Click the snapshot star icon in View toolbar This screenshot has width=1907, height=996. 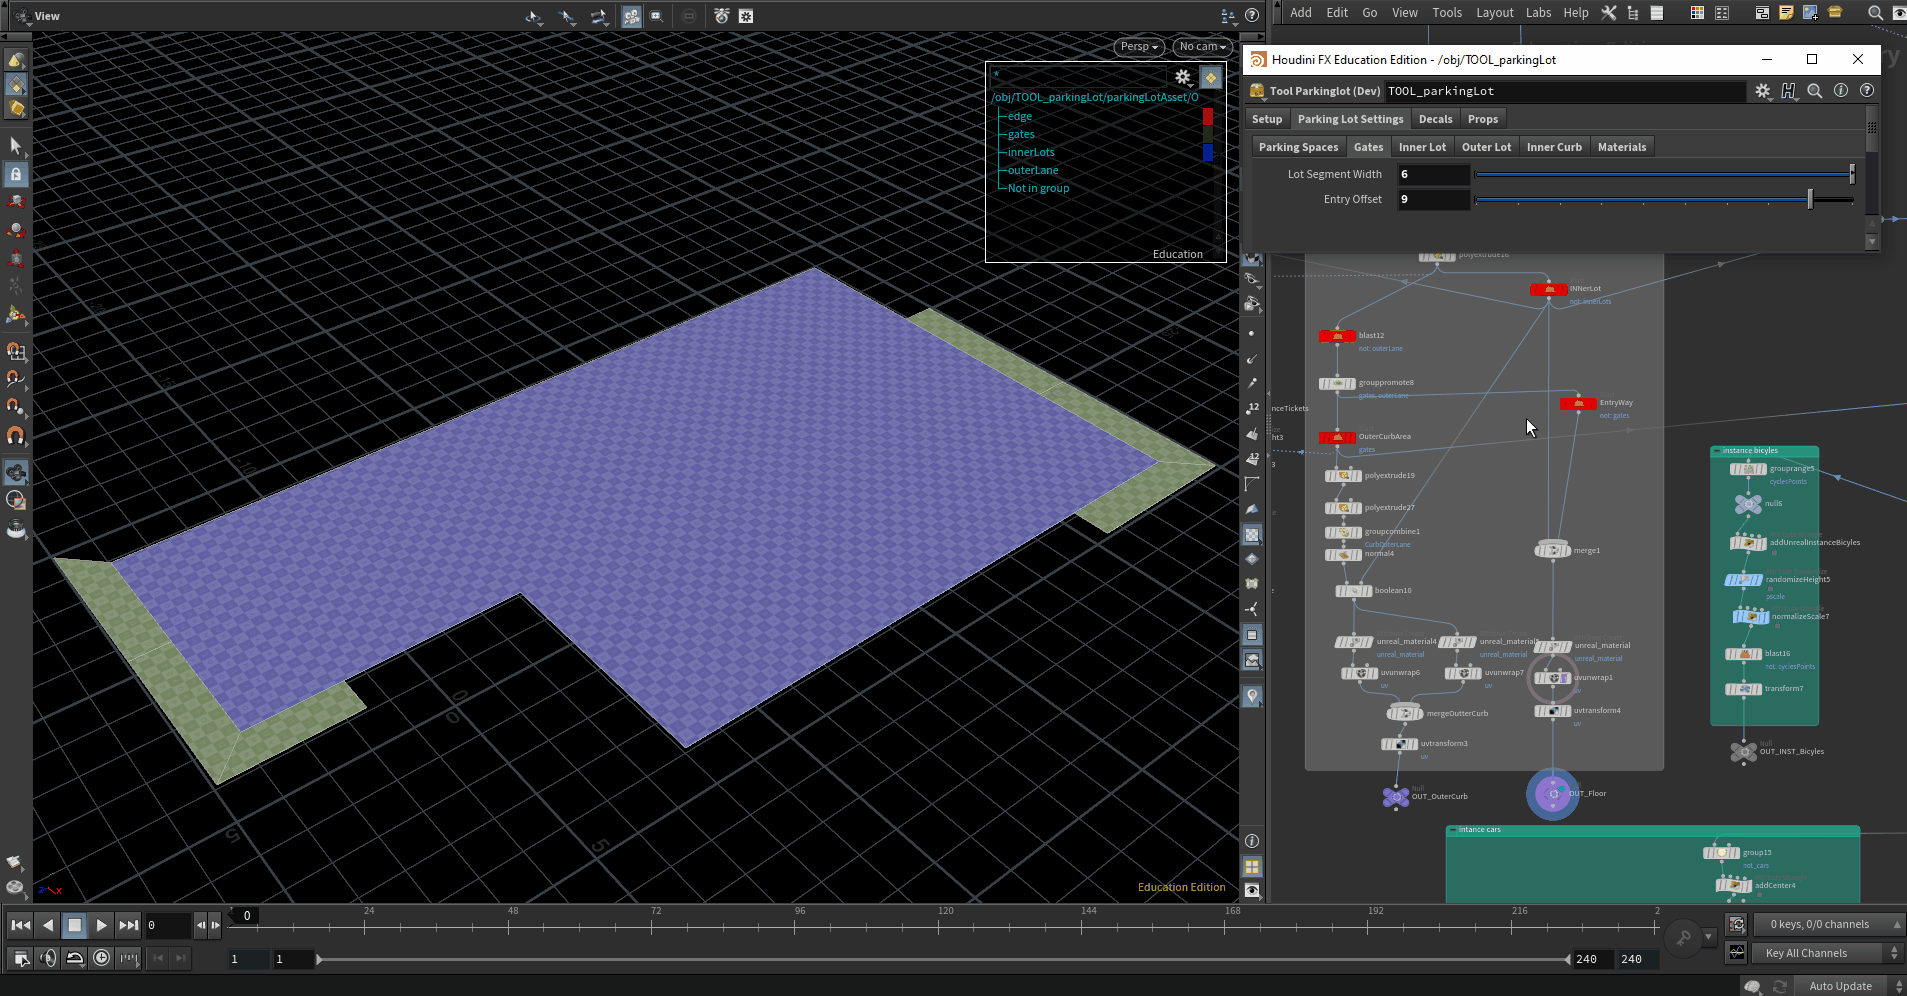[x=746, y=16]
